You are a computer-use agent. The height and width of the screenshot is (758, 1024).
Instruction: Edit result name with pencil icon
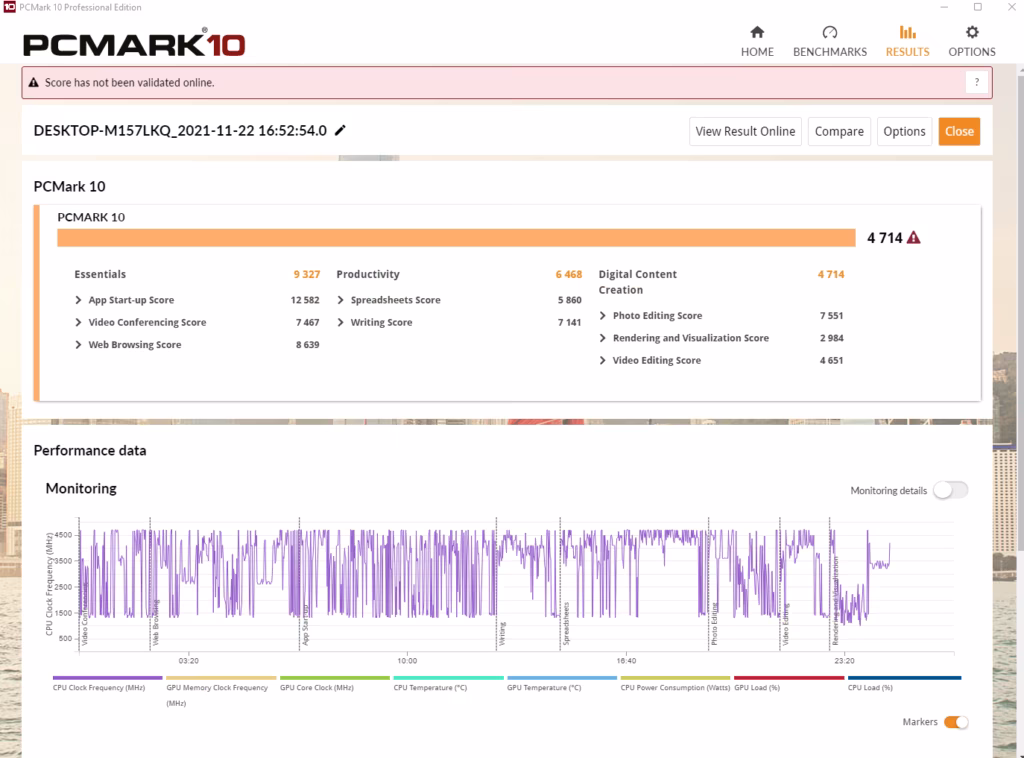tap(340, 131)
